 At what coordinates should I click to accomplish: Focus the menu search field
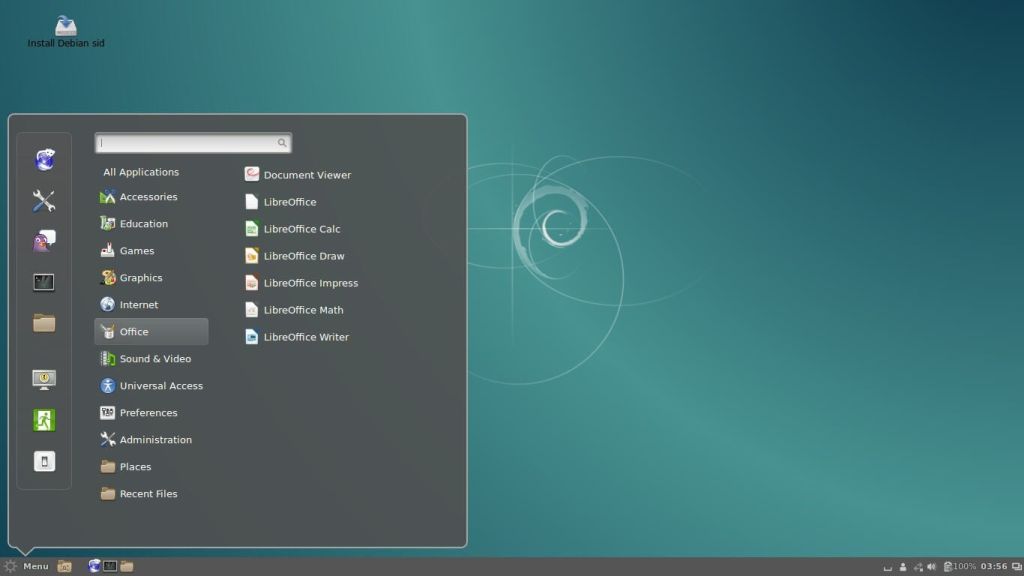click(193, 143)
